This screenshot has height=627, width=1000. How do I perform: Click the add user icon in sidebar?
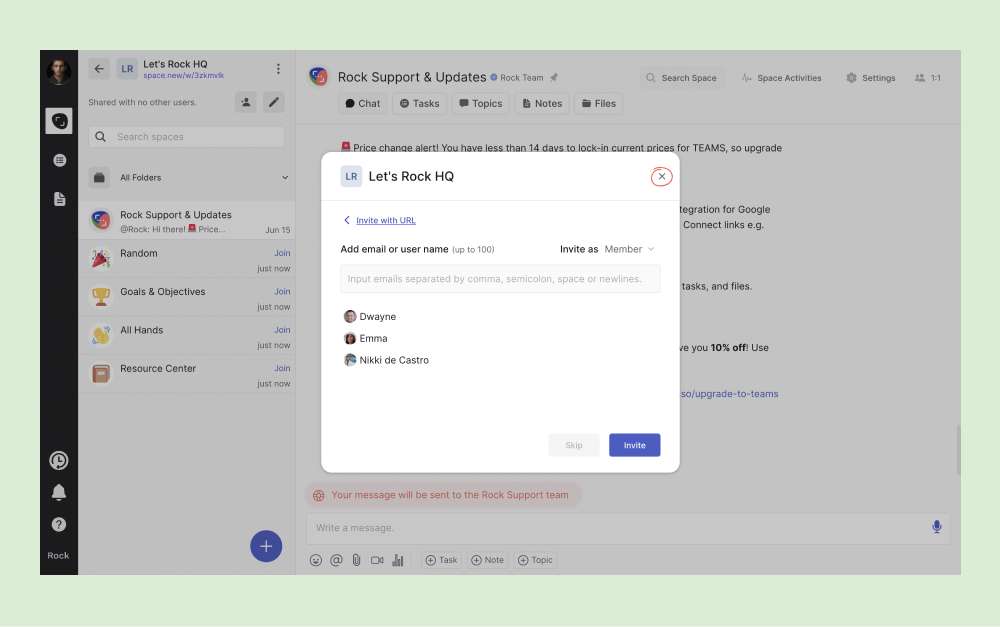(246, 102)
